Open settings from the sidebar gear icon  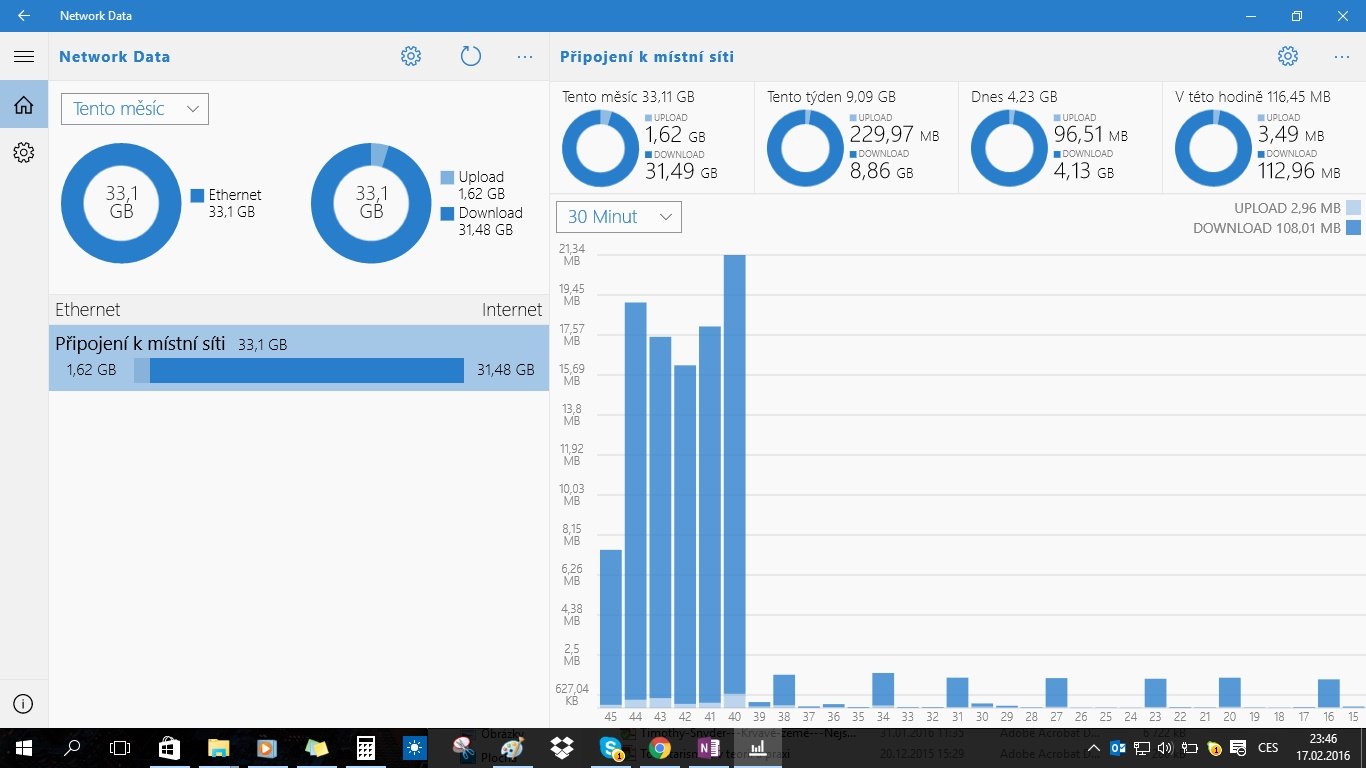[x=24, y=152]
